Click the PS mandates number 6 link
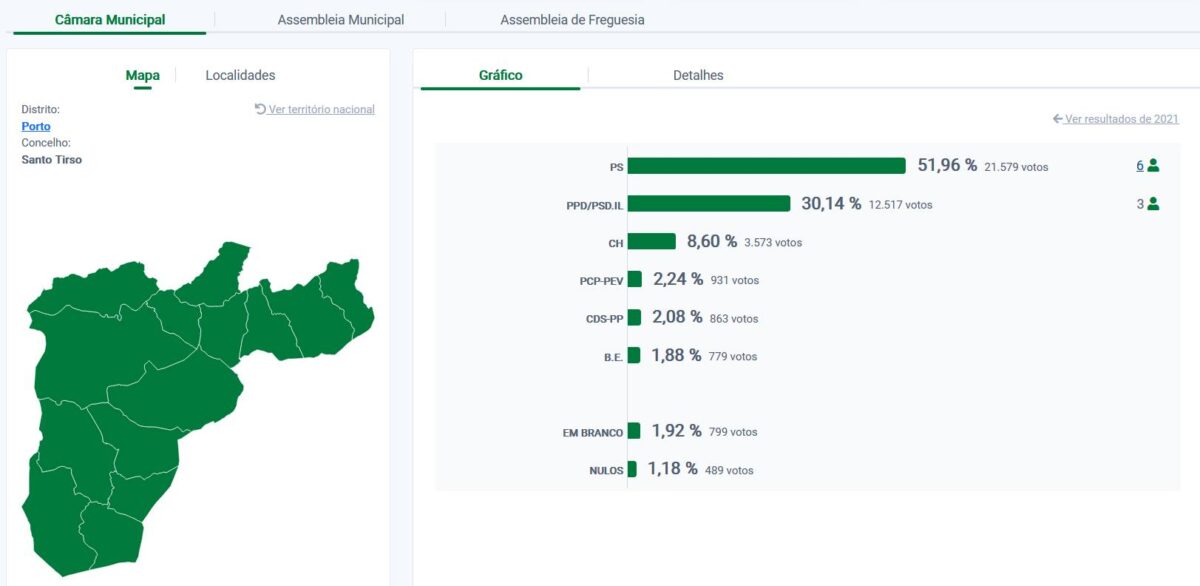This screenshot has height=586, width=1200. click(x=1139, y=166)
